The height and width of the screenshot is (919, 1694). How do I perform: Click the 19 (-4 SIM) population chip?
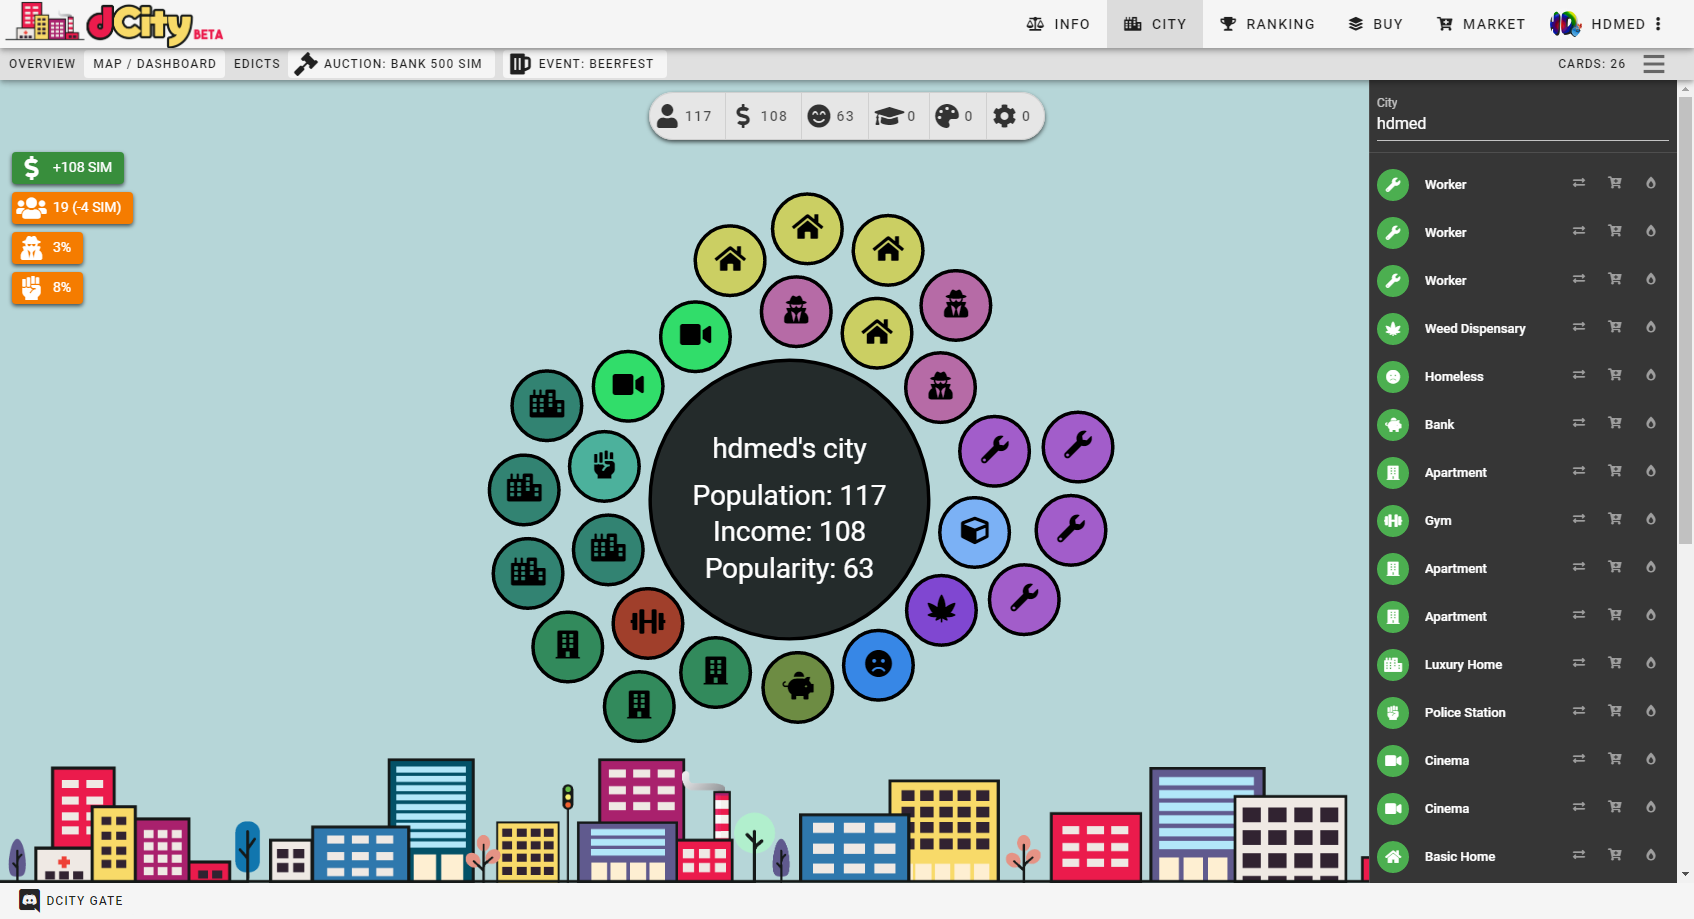pos(72,208)
